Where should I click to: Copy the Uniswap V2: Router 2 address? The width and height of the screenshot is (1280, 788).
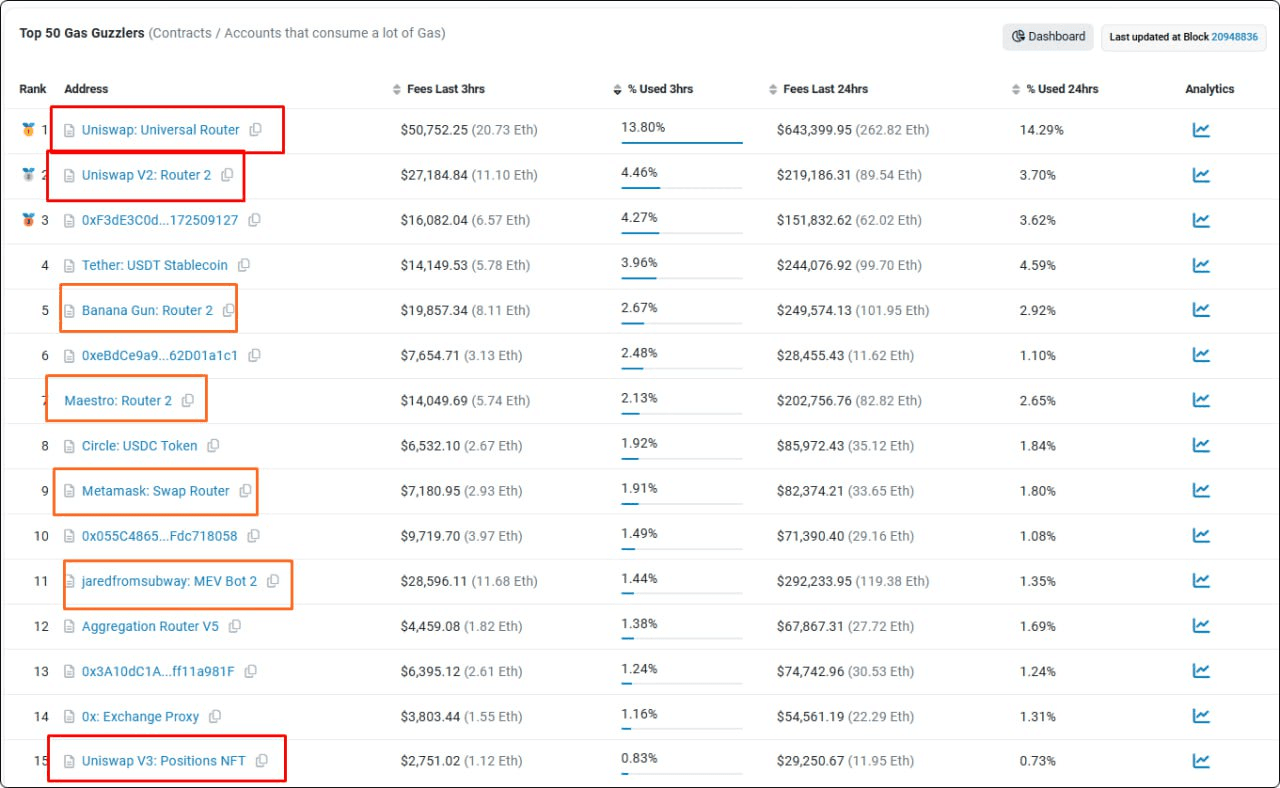pos(227,175)
